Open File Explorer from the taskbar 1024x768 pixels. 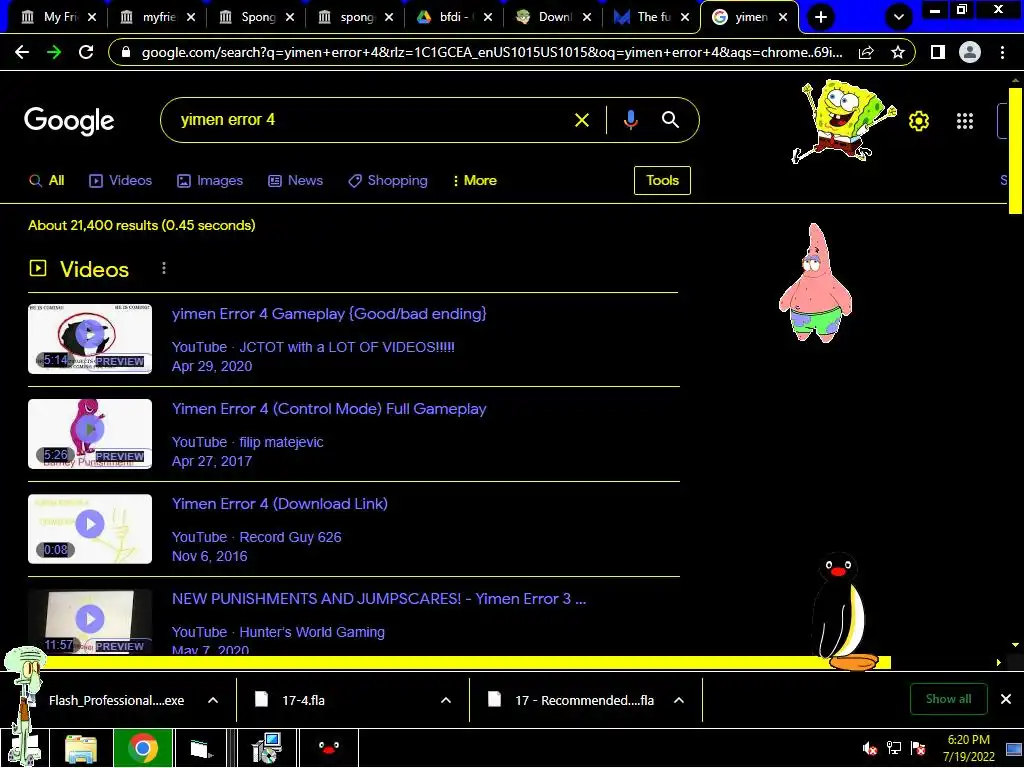click(81, 748)
